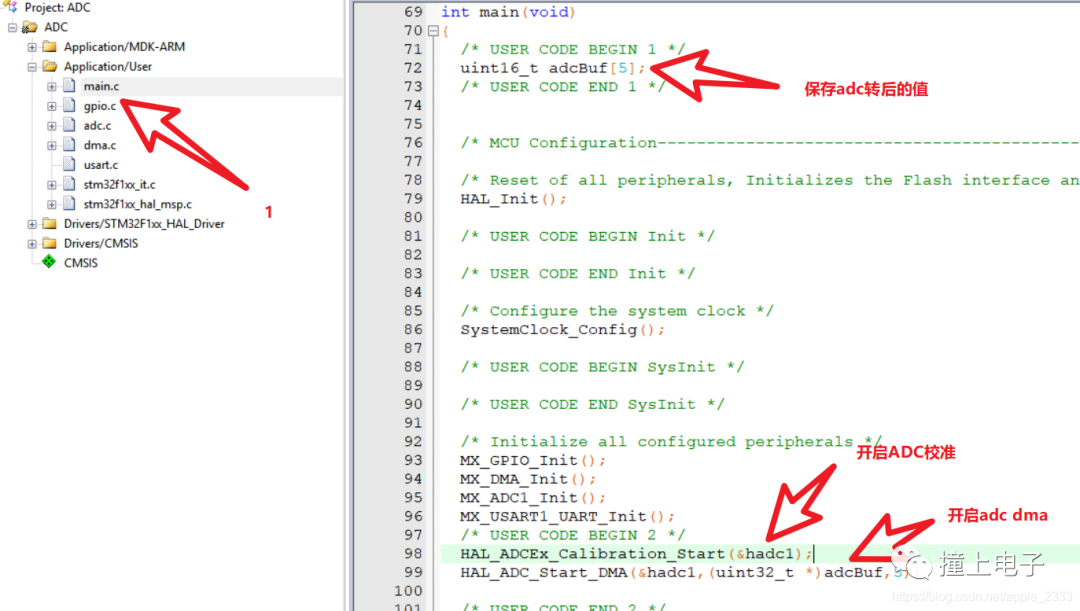Select the dma.c file in project tree
Viewport: 1080px width, 611px height.
click(x=69, y=145)
